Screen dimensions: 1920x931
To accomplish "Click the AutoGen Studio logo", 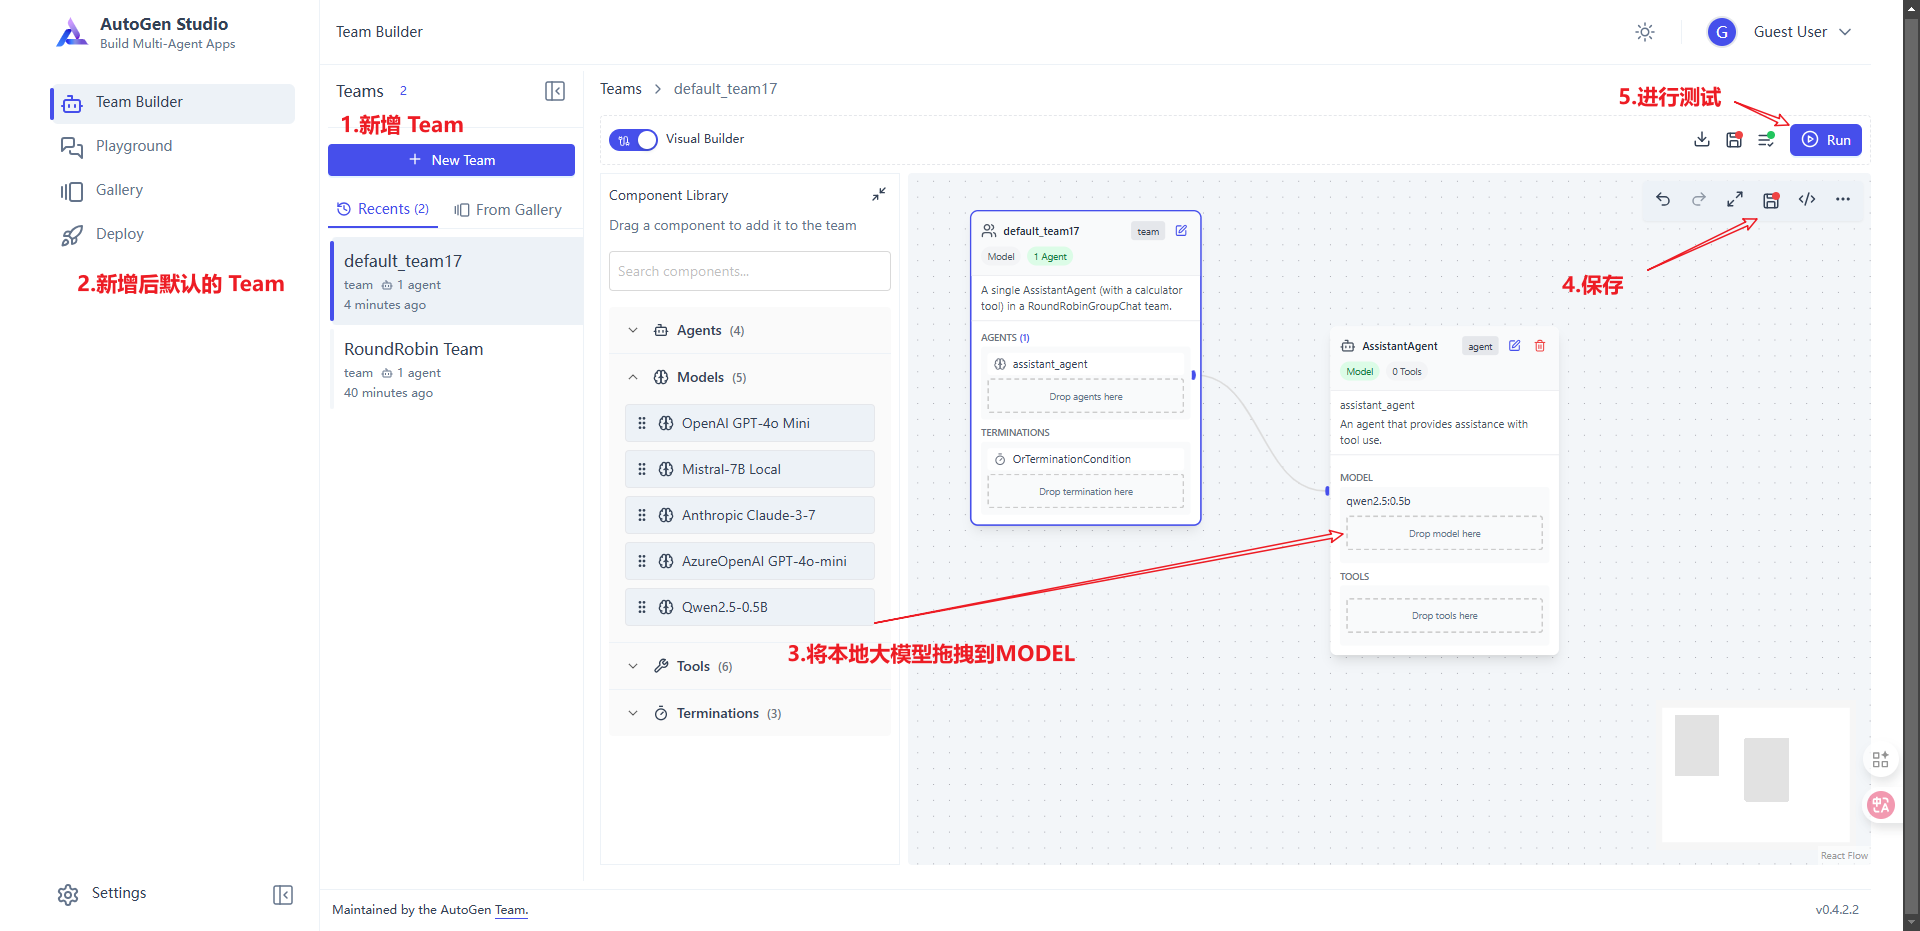I will click(x=72, y=33).
